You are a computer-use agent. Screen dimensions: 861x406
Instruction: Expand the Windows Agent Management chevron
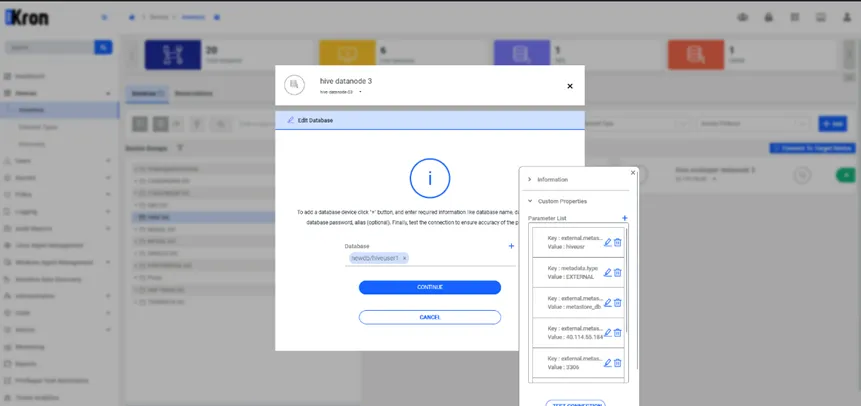point(108,262)
